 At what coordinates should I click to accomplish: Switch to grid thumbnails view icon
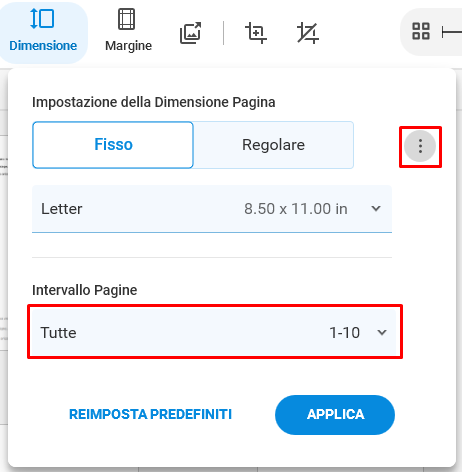tap(421, 31)
